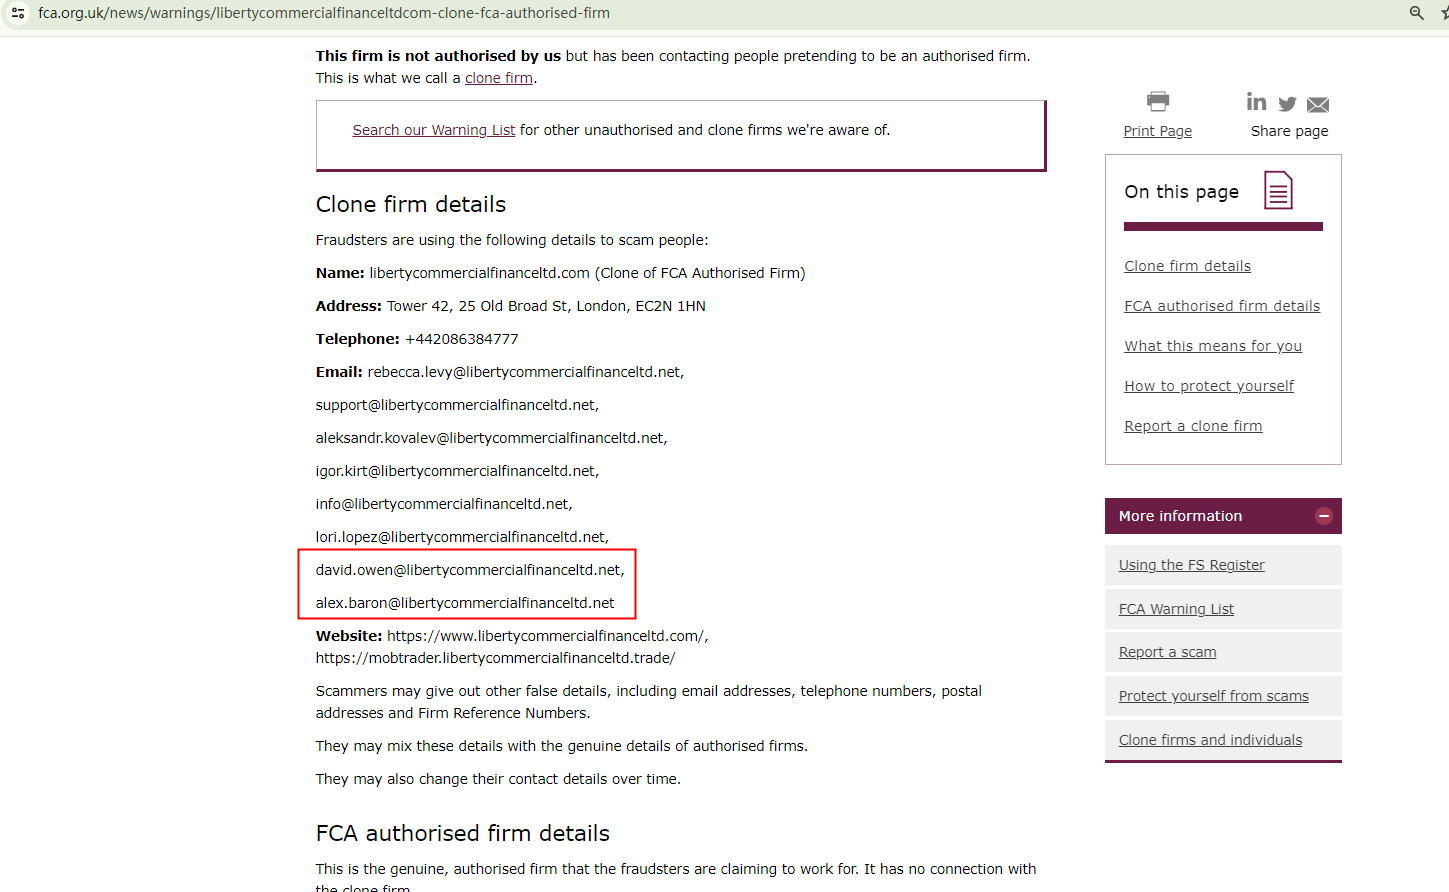Open the Print Page link
Image resolution: width=1449 pixels, height=892 pixels.
pos(1157,131)
